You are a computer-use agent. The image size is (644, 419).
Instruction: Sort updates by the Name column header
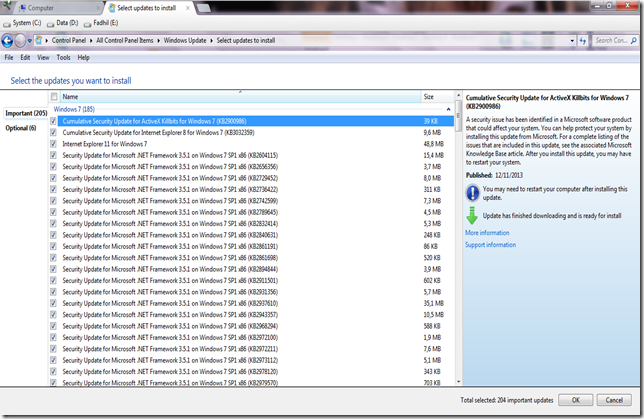pyautogui.click(x=240, y=97)
